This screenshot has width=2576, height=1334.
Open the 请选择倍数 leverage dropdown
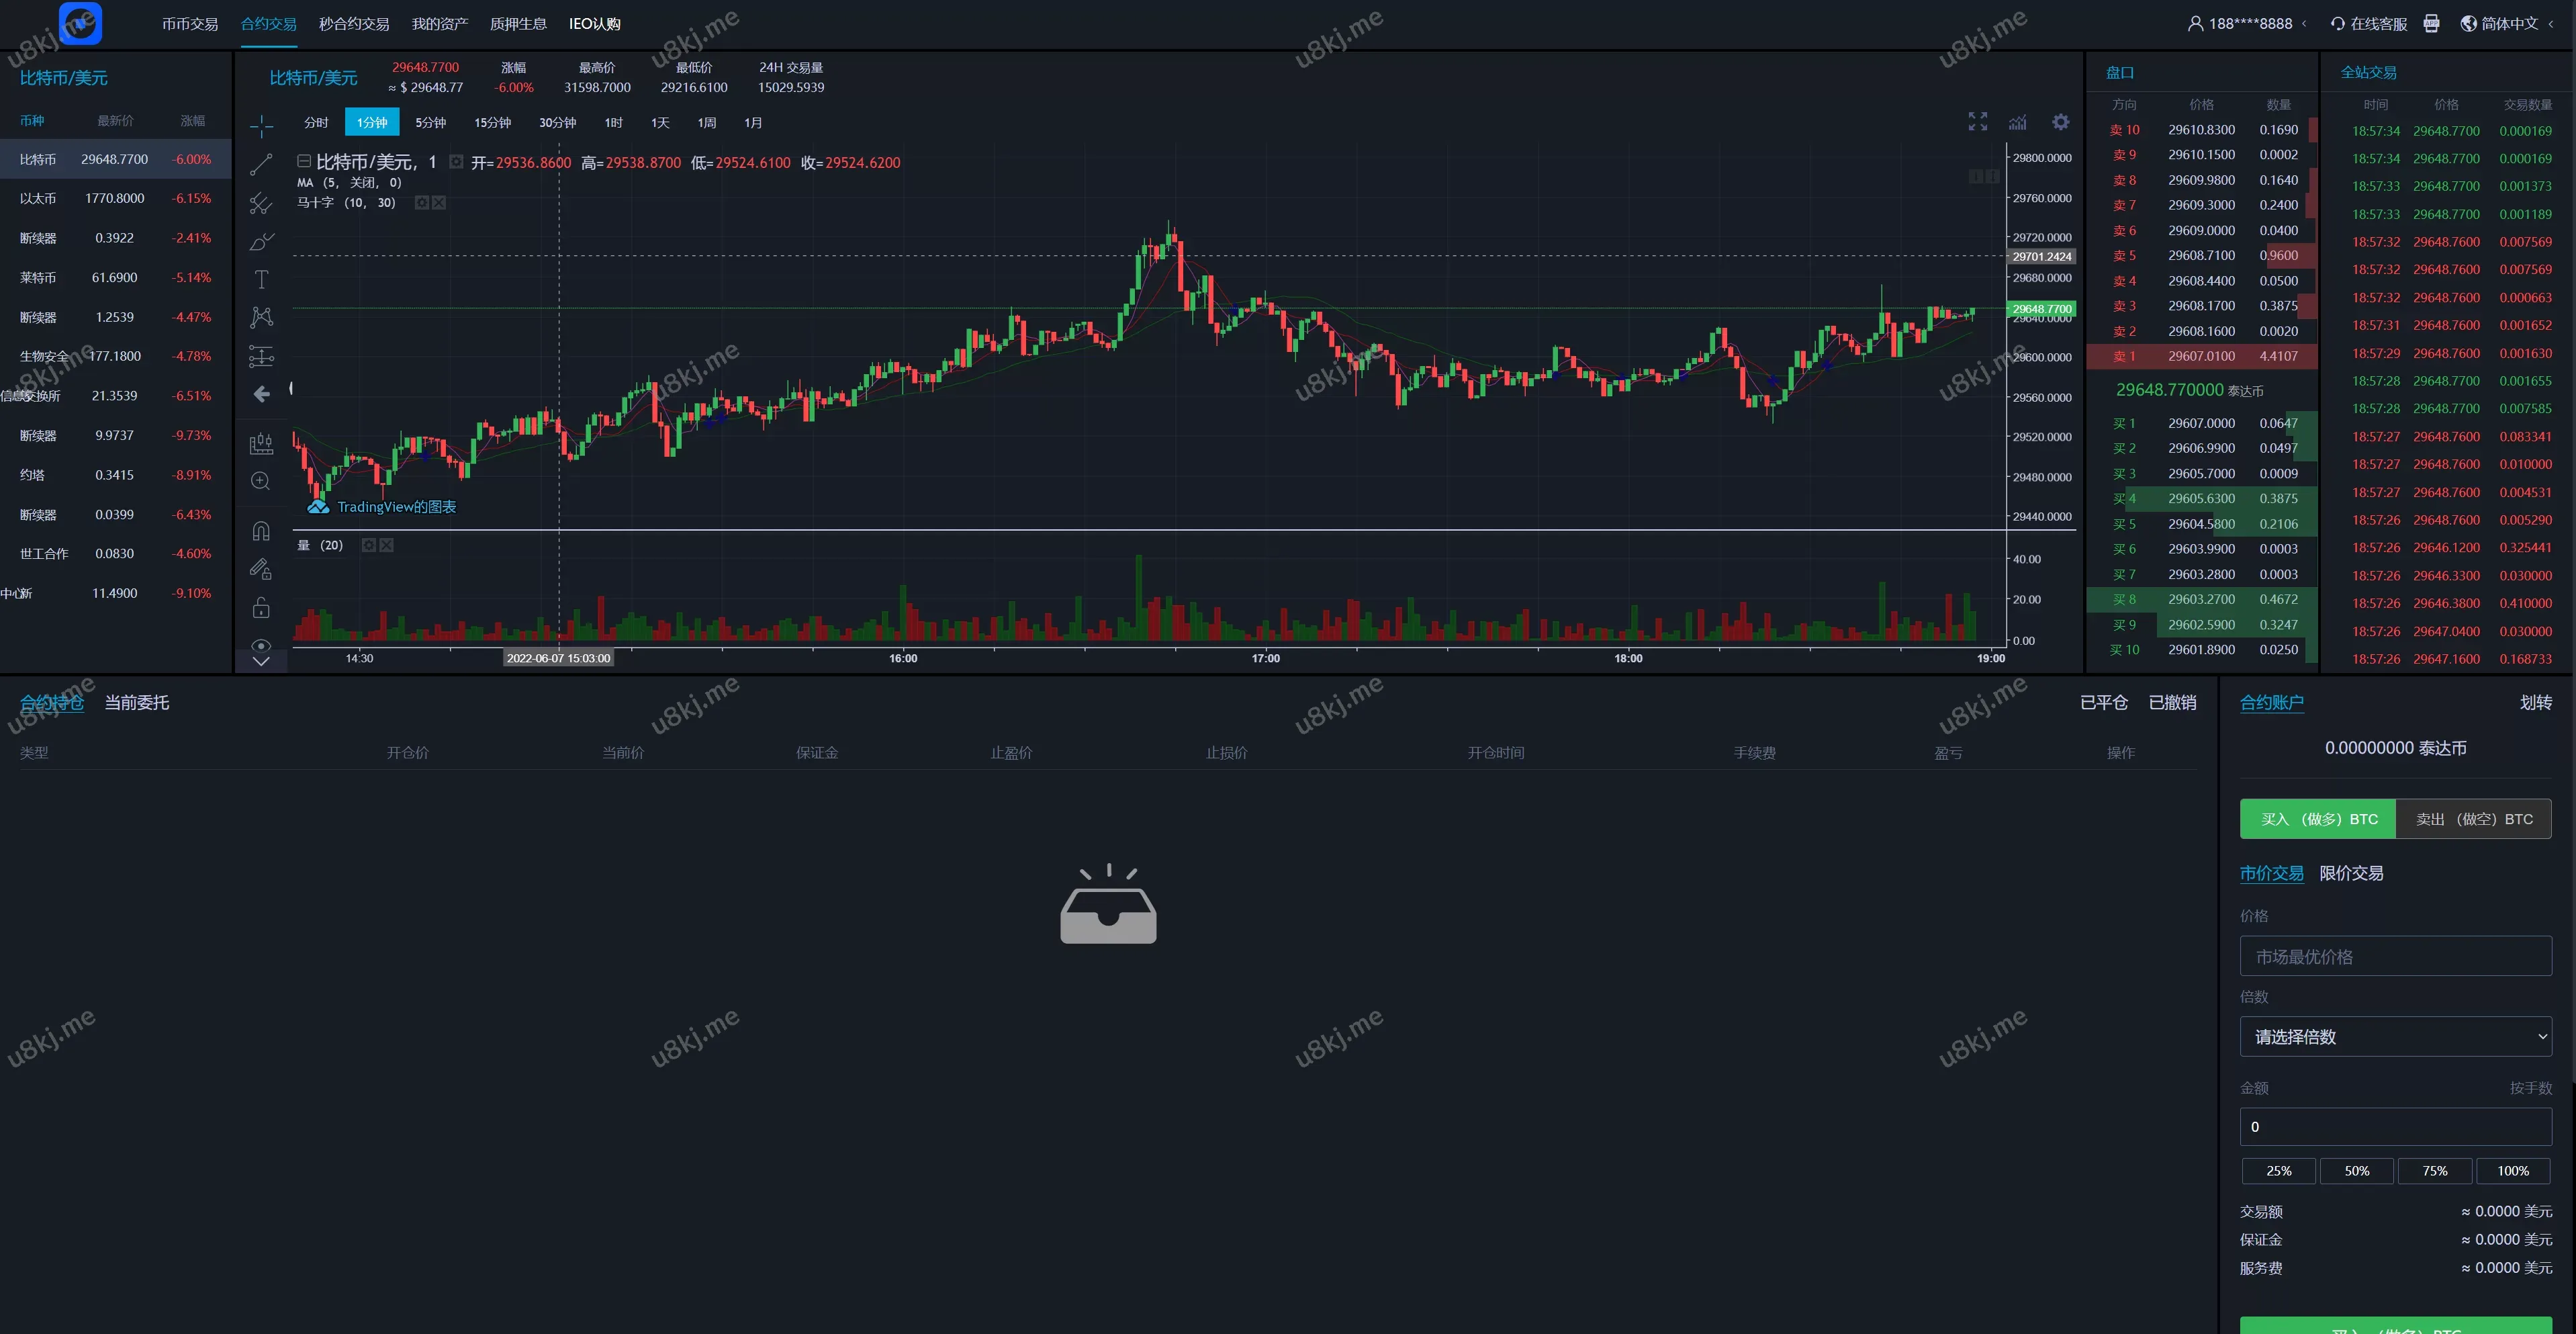point(2395,1037)
